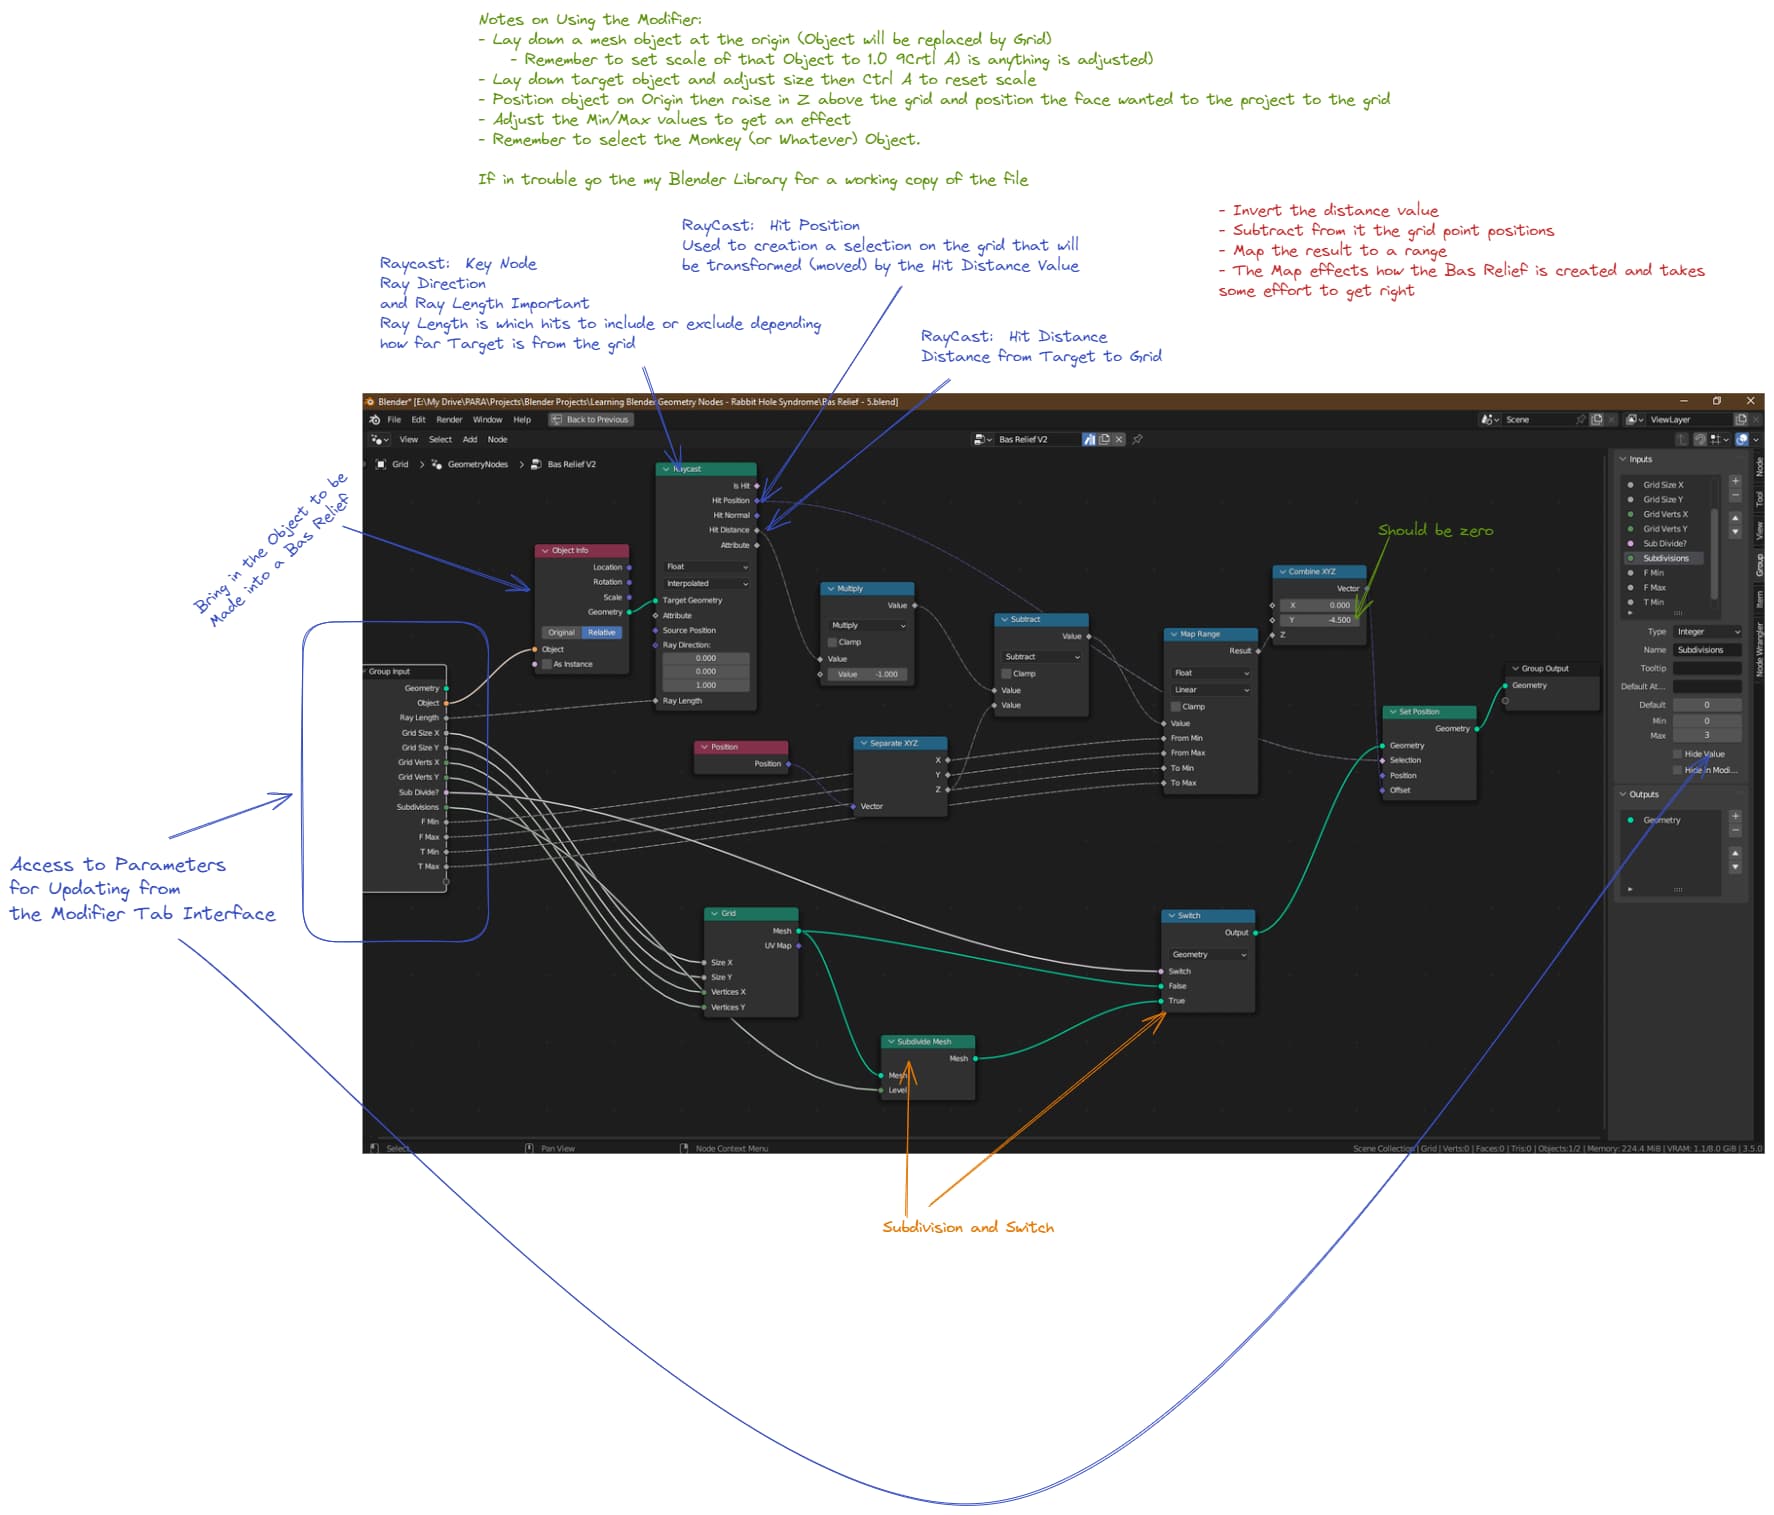The width and height of the screenshot is (1774, 1515).
Task: Collapse the Object Info node
Action: coord(545,551)
